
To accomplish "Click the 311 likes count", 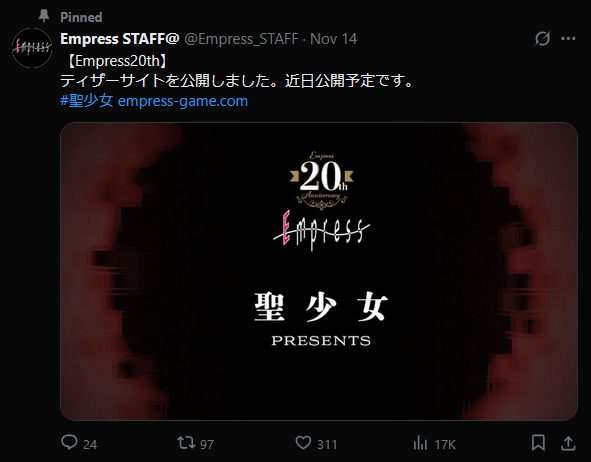I will pyautogui.click(x=327, y=445).
